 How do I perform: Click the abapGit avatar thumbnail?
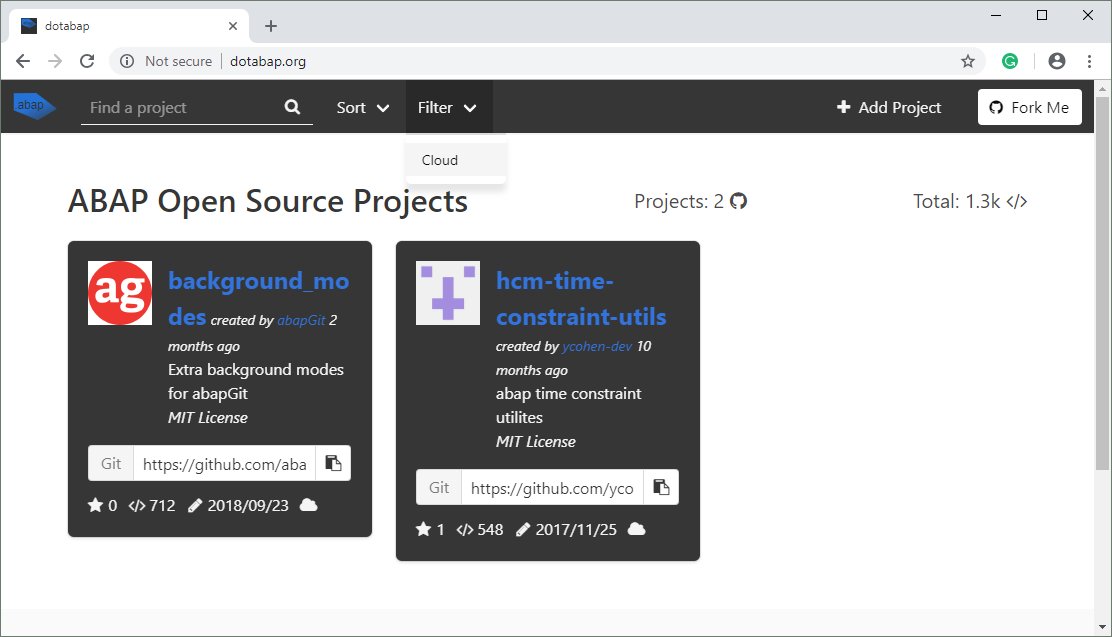(x=120, y=293)
